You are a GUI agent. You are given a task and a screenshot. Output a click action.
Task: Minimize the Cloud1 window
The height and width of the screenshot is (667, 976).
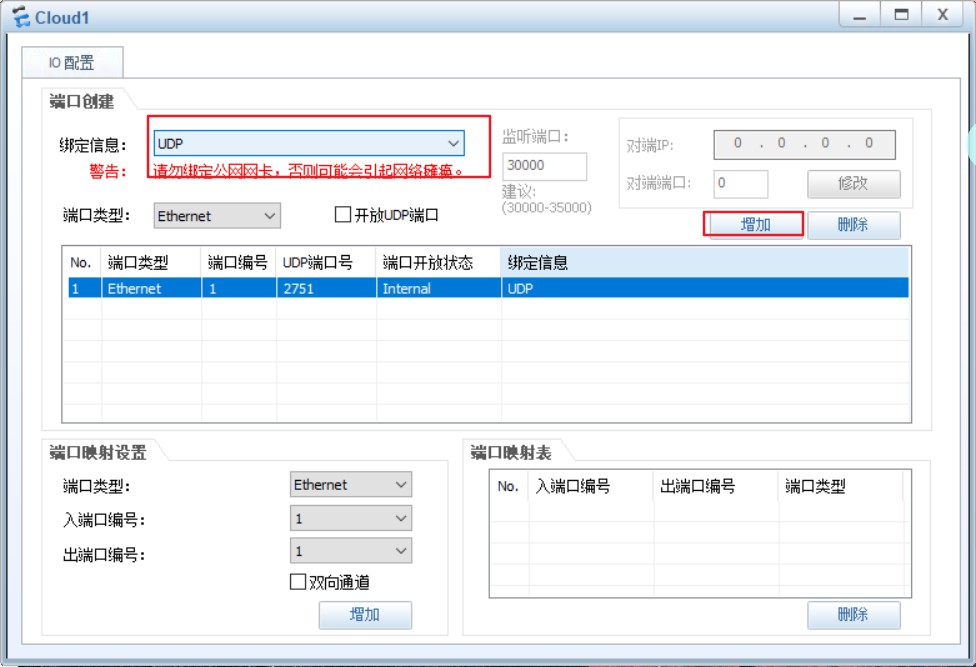pyautogui.click(x=860, y=14)
